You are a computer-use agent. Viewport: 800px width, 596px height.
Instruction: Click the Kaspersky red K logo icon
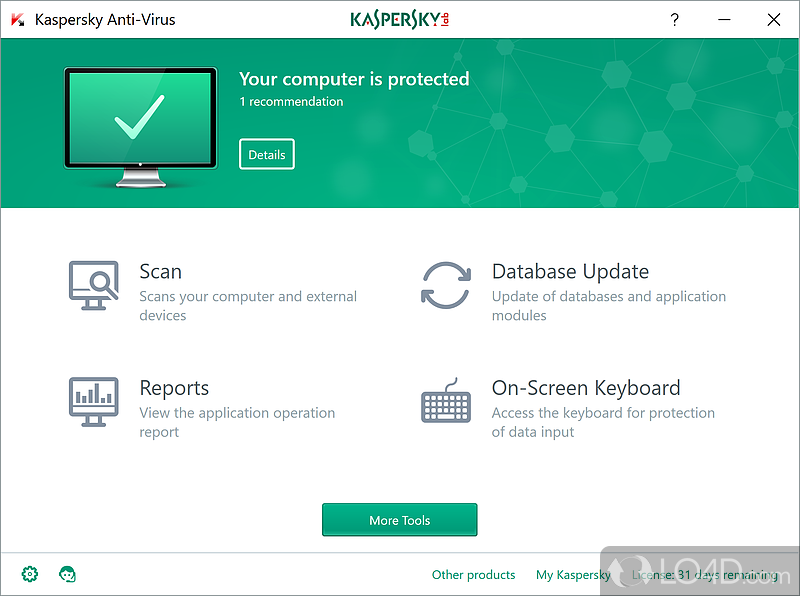pos(18,20)
